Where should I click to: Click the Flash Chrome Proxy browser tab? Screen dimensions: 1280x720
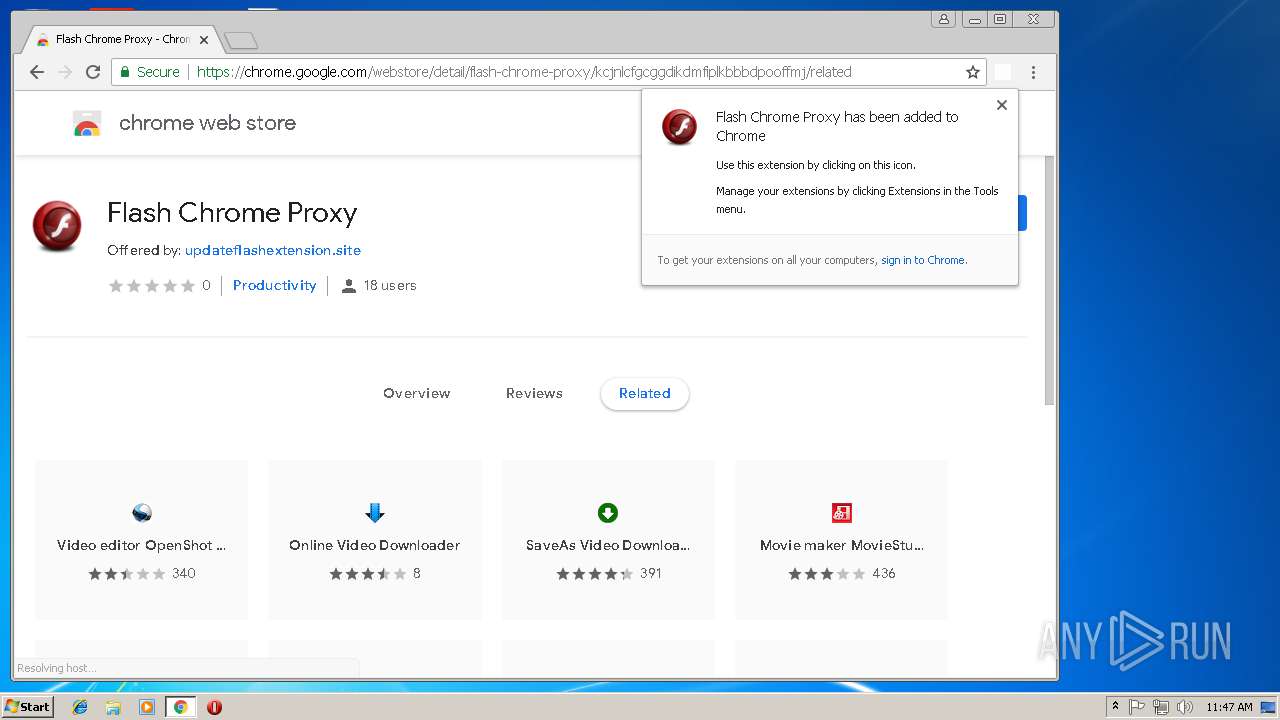[x=122, y=40]
